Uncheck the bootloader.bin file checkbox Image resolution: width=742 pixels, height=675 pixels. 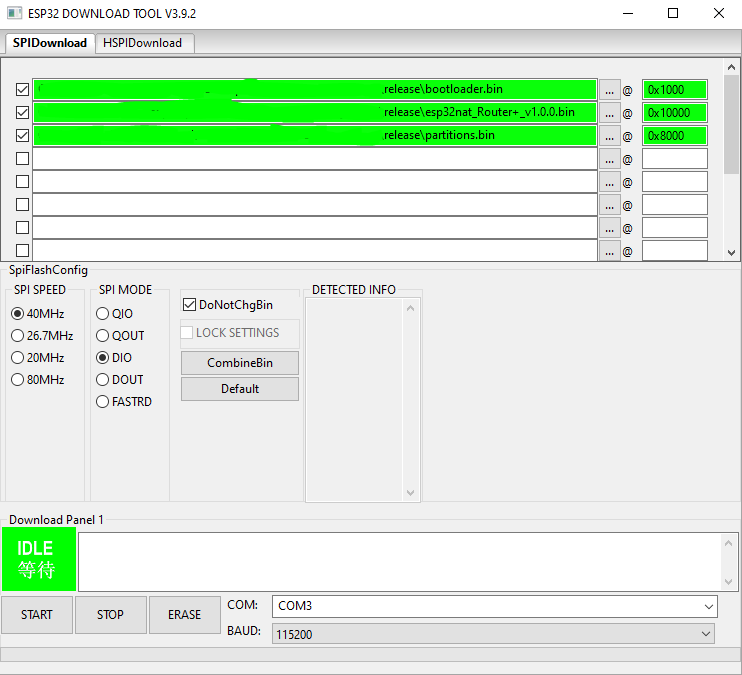(22, 89)
